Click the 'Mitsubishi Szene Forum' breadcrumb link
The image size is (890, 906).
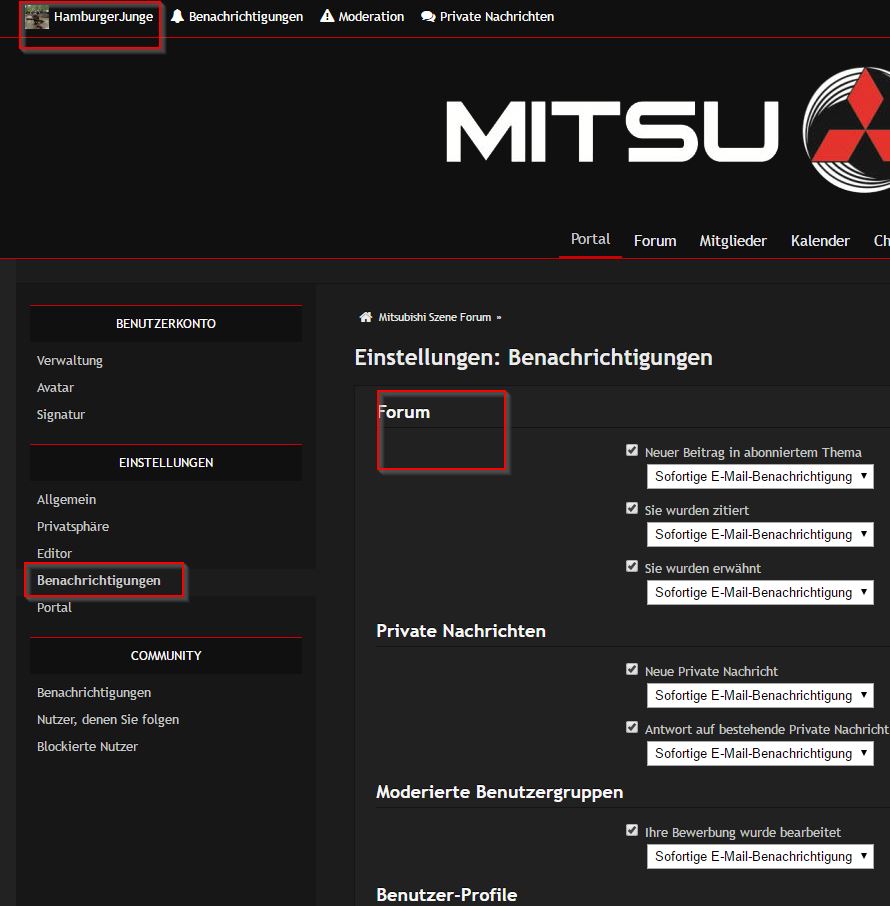[x=435, y=318]
